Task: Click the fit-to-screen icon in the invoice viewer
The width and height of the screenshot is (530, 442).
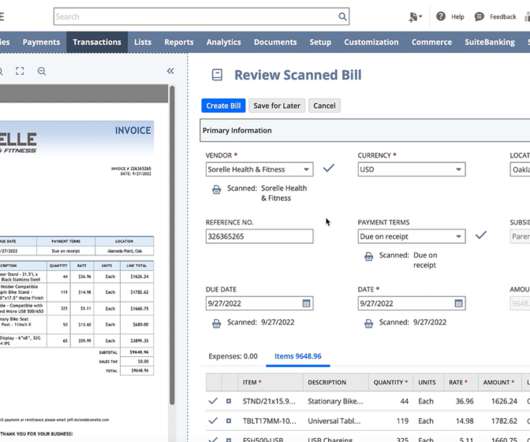Action: coord(20,71)
